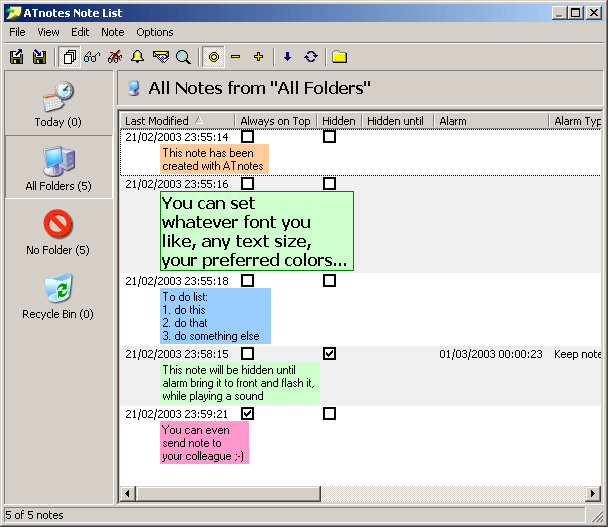Screen dimensions: 608x527
Task: Click alarm value 01/03/2003 00:00:23
Action: point(491,354)
